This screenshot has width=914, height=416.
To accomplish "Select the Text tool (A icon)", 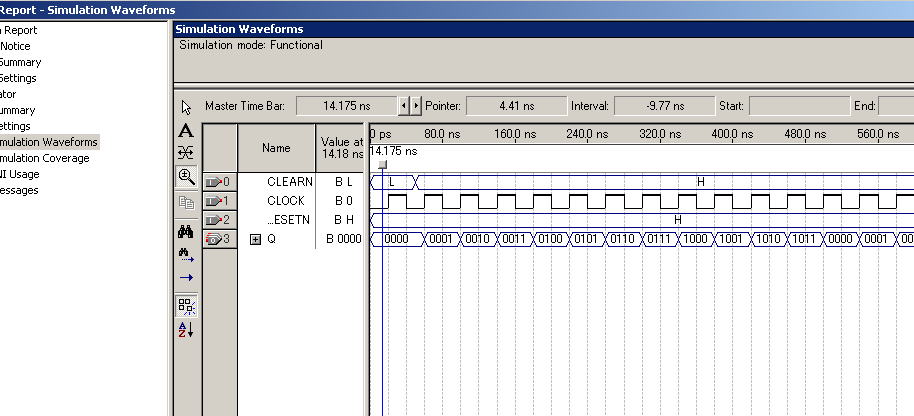I will [x=186, y=131].
